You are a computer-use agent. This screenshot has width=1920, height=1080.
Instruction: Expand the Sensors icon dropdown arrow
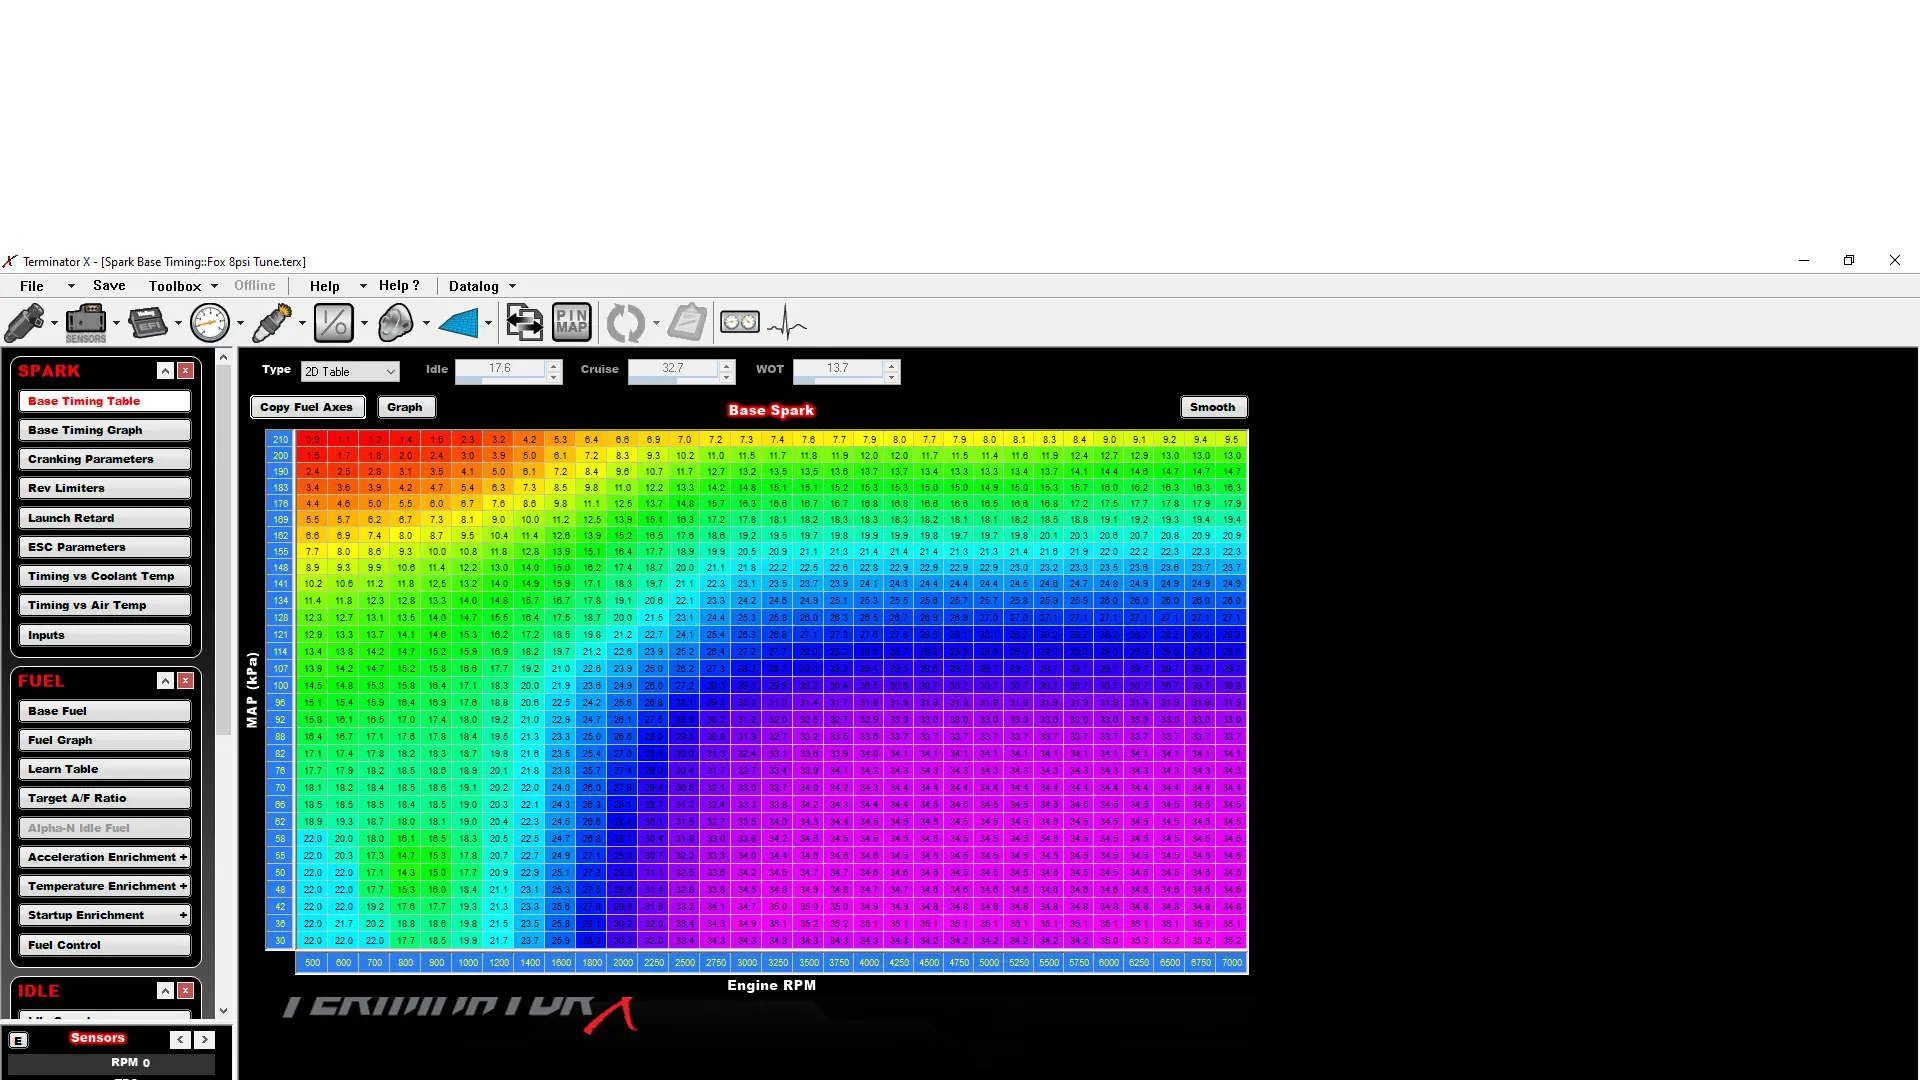pyautogui.click(x=116, y=323)
